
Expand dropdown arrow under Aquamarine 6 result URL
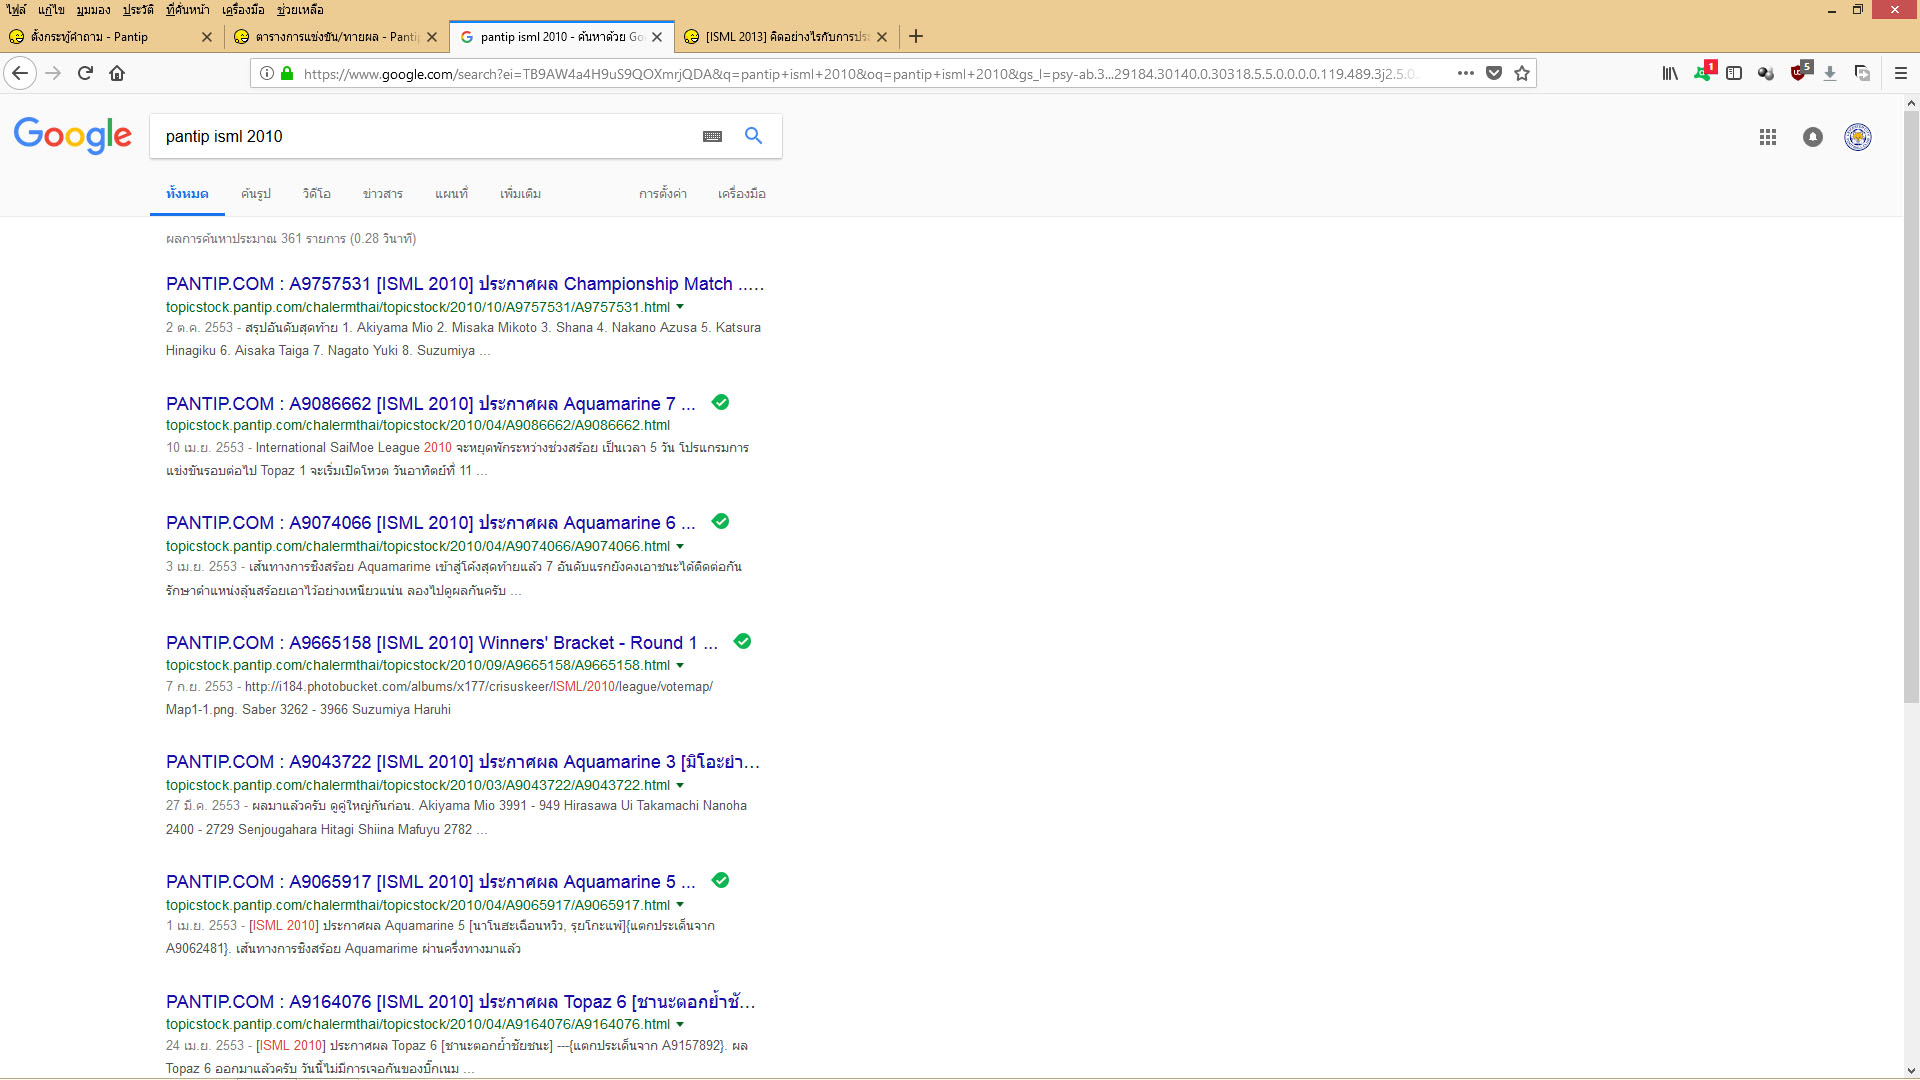click(x=680, y=546)
